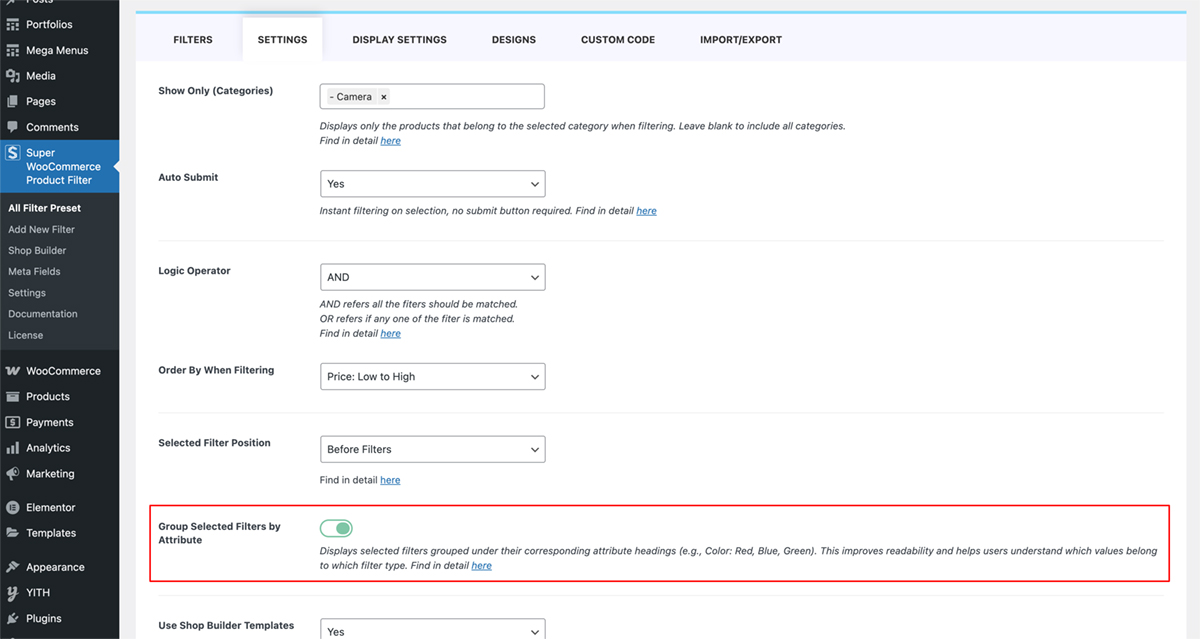1200x639 pixels.
Task: Click 'here' link under Selected Filter Position
Action: (x=391, y=480)
